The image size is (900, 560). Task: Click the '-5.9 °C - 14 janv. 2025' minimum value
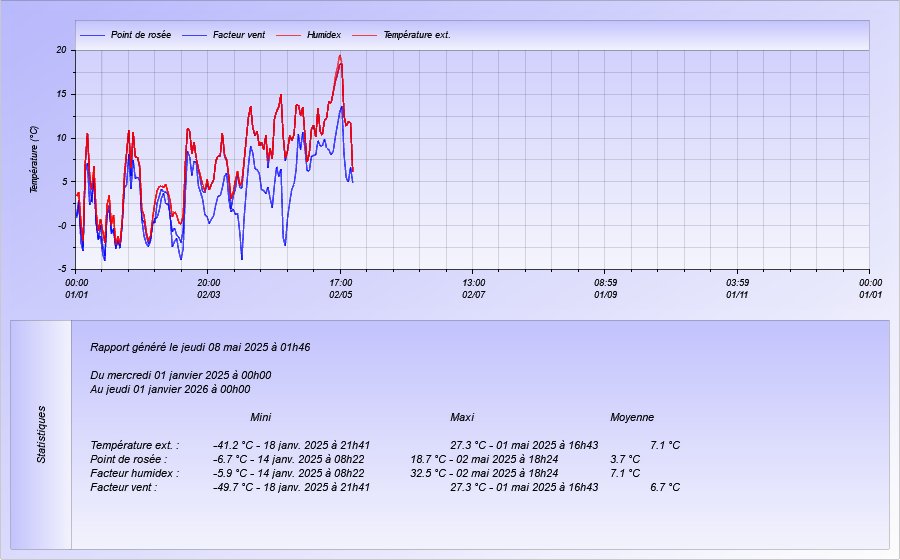(x=288, y=473)
